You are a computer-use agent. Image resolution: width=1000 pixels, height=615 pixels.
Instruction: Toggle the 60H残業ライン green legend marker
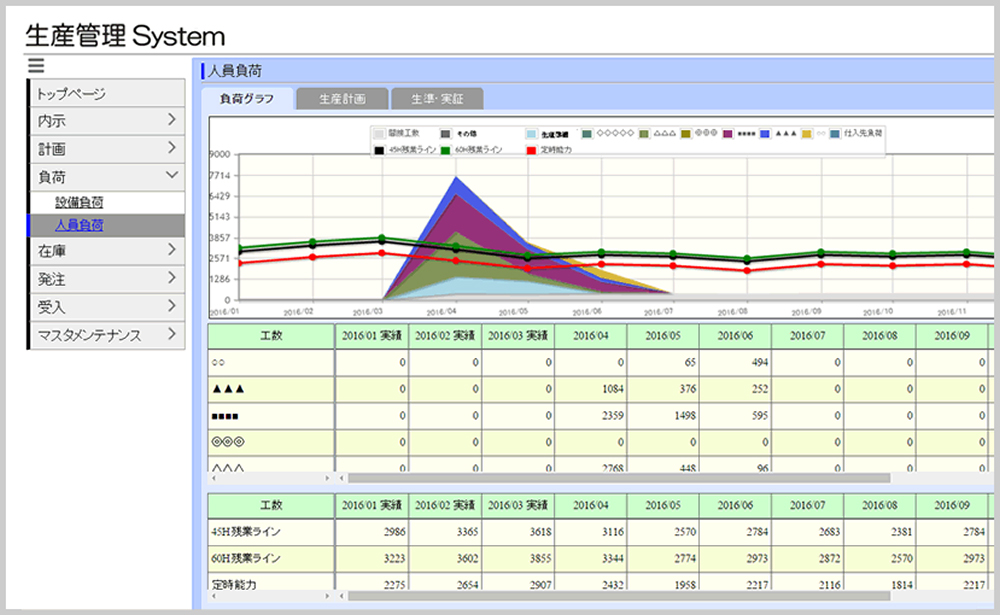446,150
